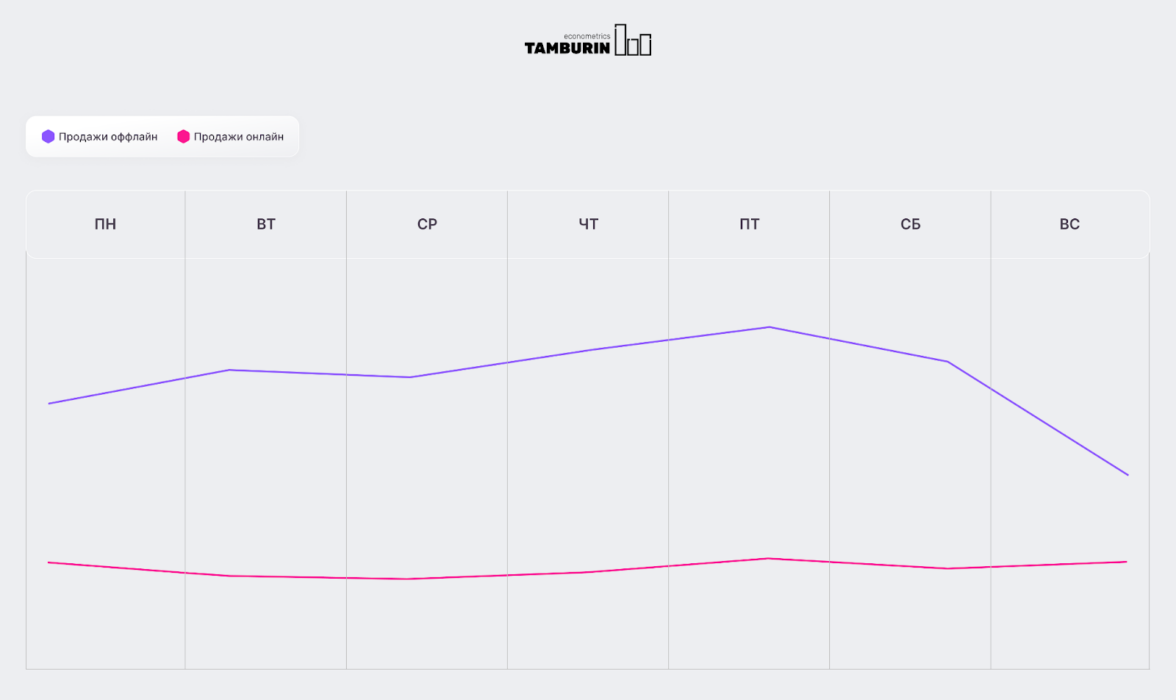Pick the ПТ column header
The height and width of the screenshot is (700, 1176).
pos(749,224)
